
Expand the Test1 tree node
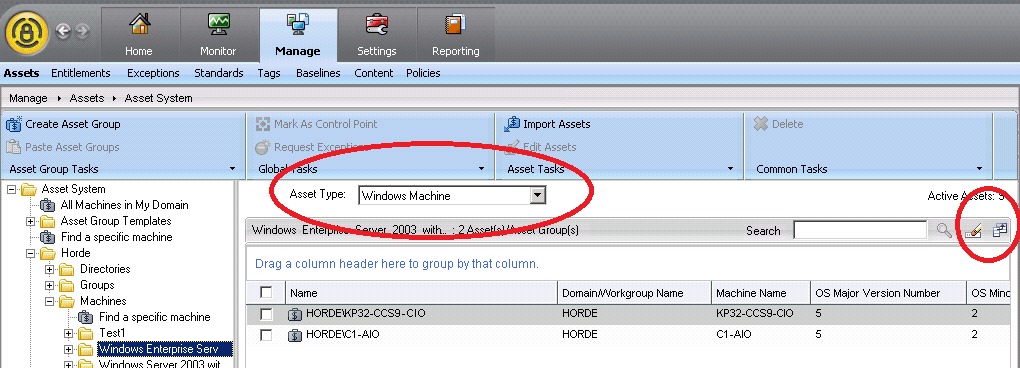coord(69,334)
